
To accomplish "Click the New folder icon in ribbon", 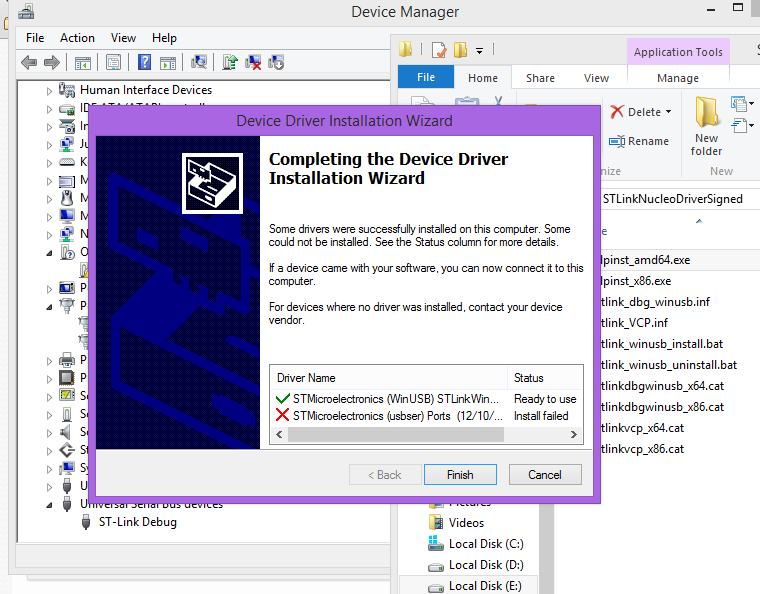I will 707,127.
